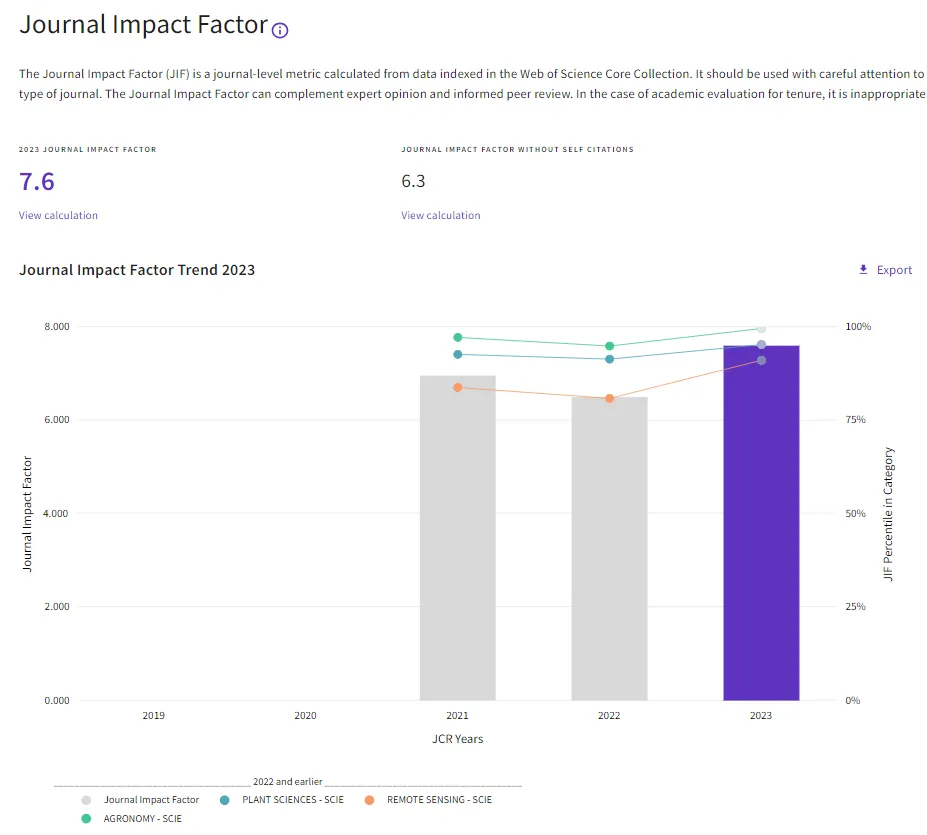Open the Export link for the chart

click(885, 270)
